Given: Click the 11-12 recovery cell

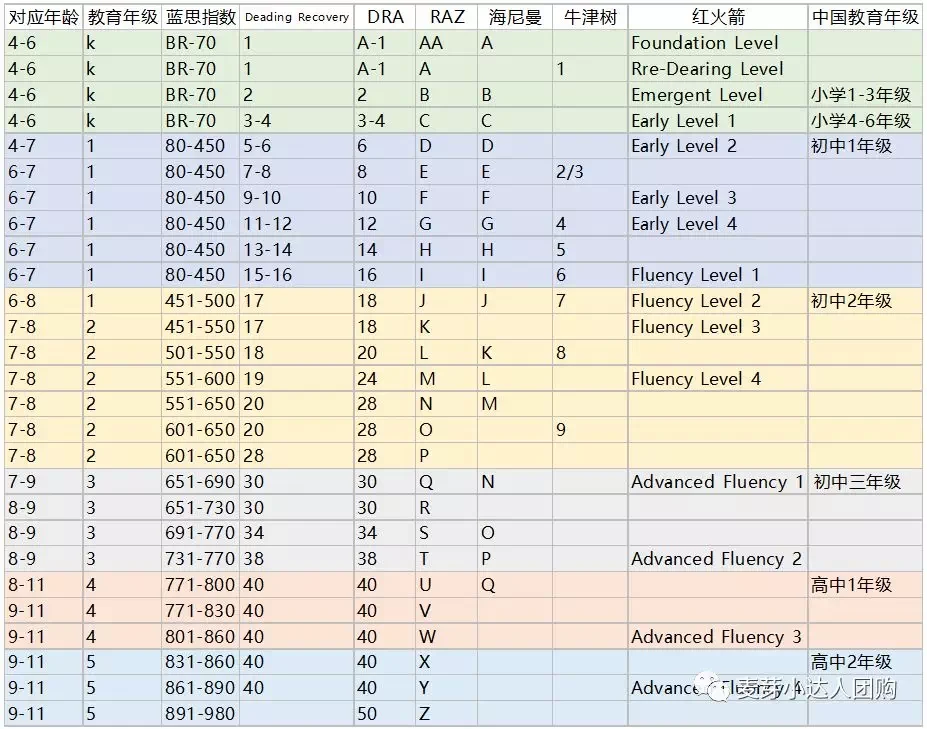Looking at the screenshot, I should click(297, 223).
